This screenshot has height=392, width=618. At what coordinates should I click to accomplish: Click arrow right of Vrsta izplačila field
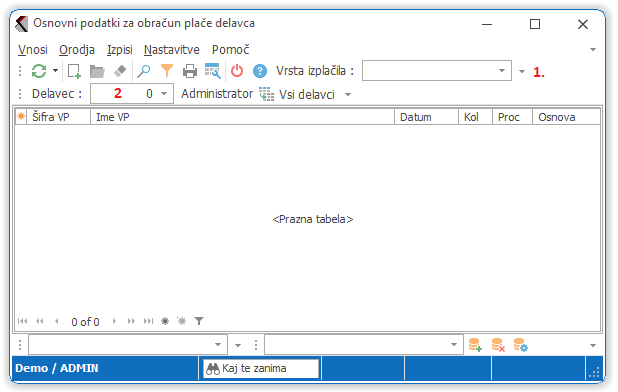click(522, 71)
